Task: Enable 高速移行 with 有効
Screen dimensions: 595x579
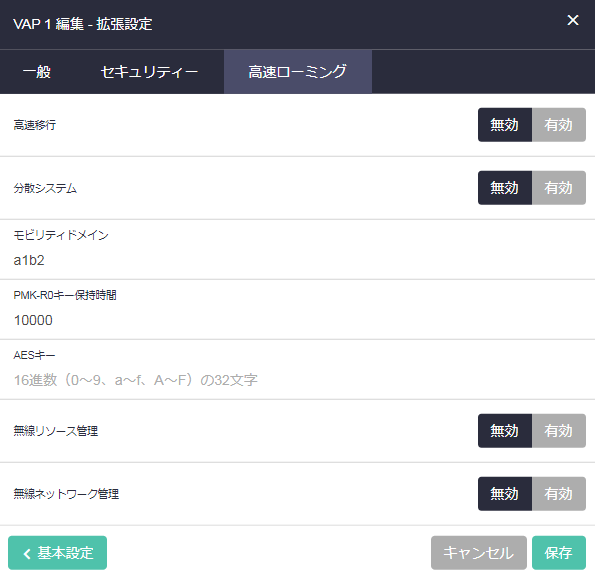Action: point(559,125)
